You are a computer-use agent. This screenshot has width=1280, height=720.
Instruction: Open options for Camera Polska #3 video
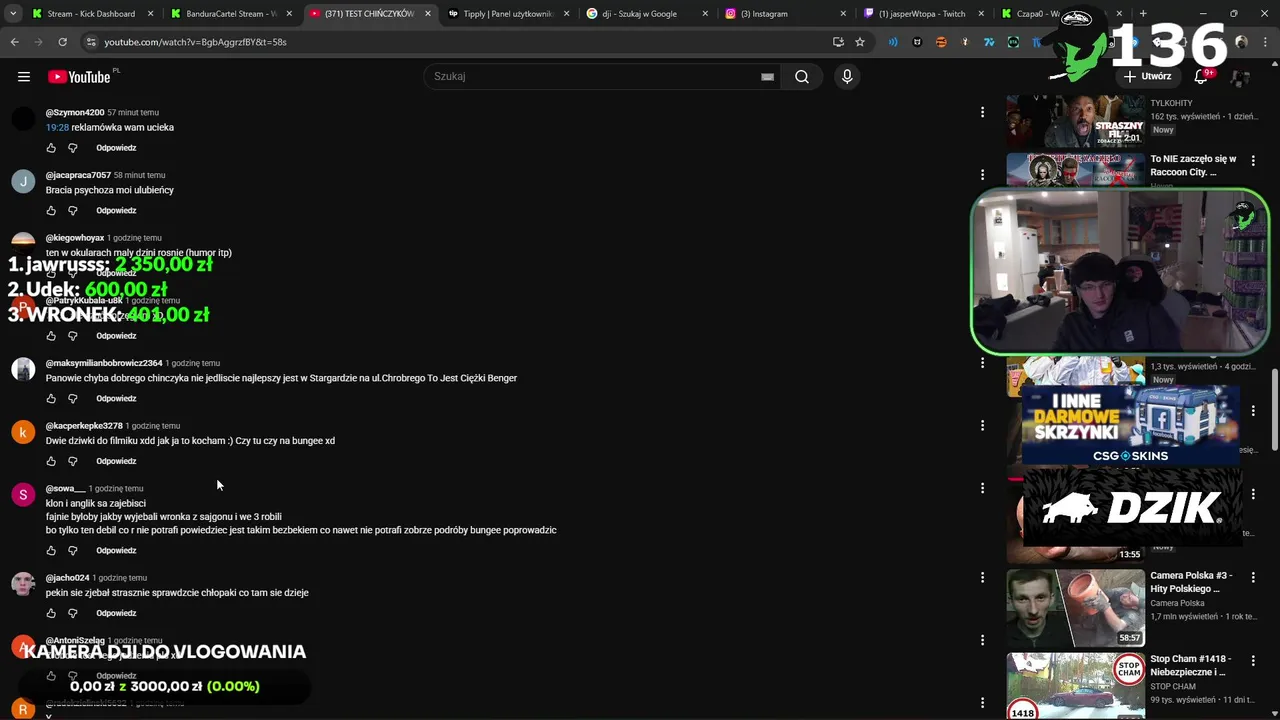click(x=1253, y=577)
